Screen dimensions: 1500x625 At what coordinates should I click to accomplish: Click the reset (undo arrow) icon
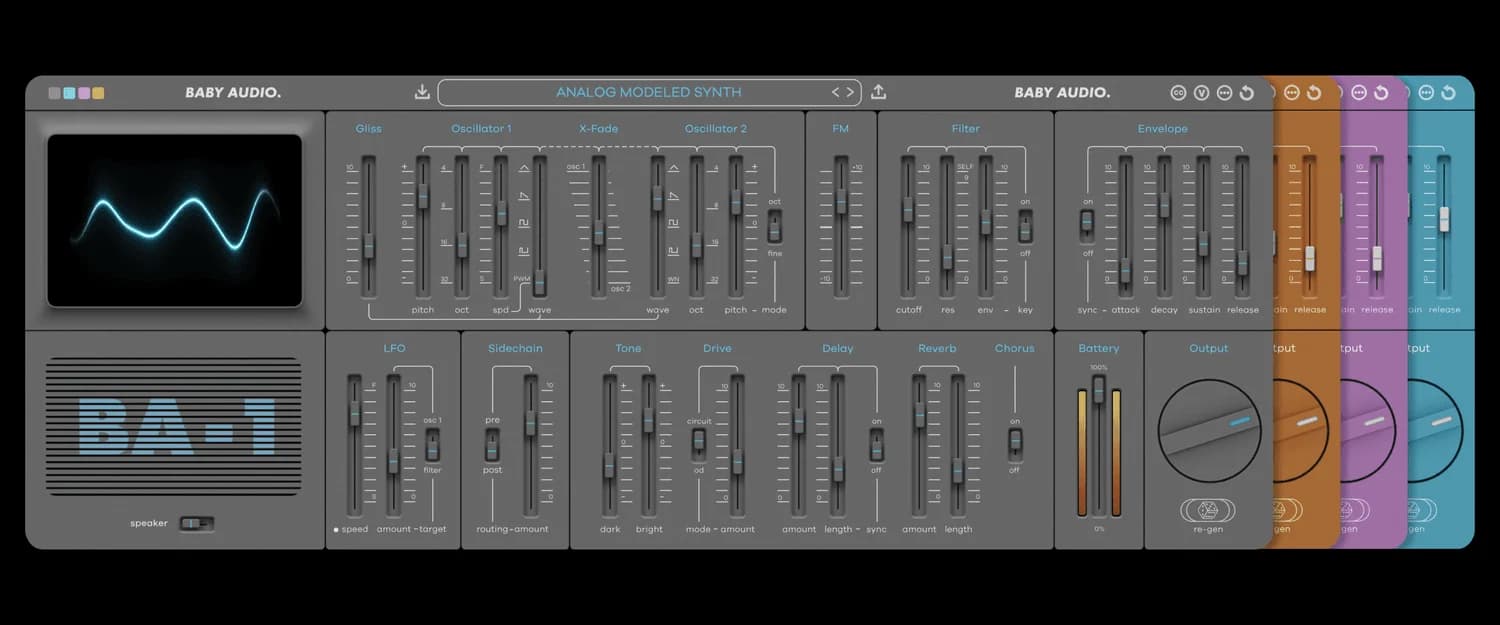(1247, 91)
